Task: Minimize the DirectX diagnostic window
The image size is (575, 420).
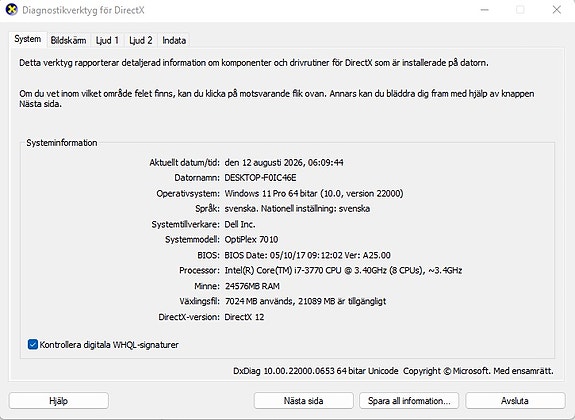Action: 485,10
